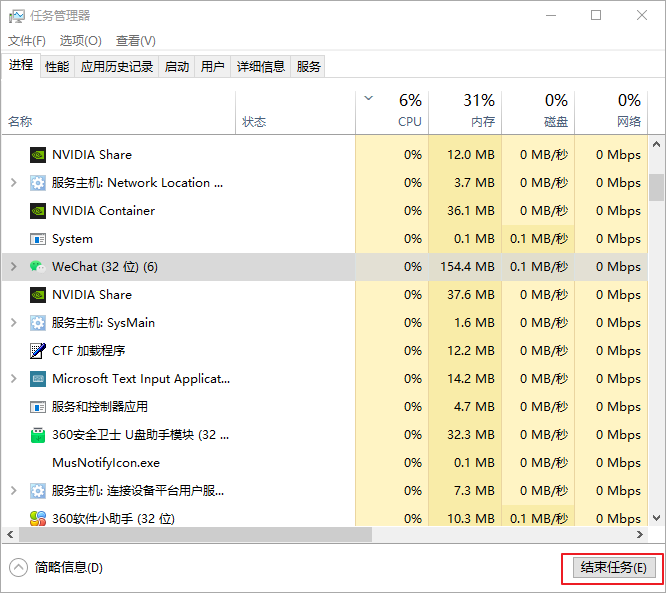Expand Microsoft Text Input Application group

(14, 379)
